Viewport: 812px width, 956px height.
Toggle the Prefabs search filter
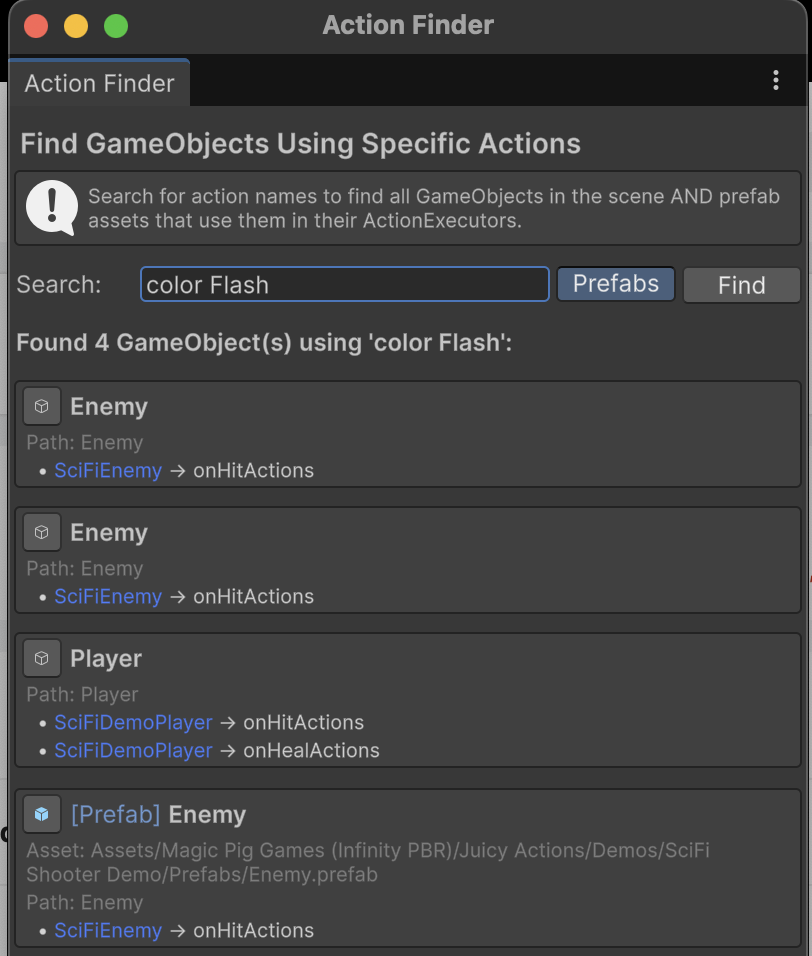pos(615,284)
